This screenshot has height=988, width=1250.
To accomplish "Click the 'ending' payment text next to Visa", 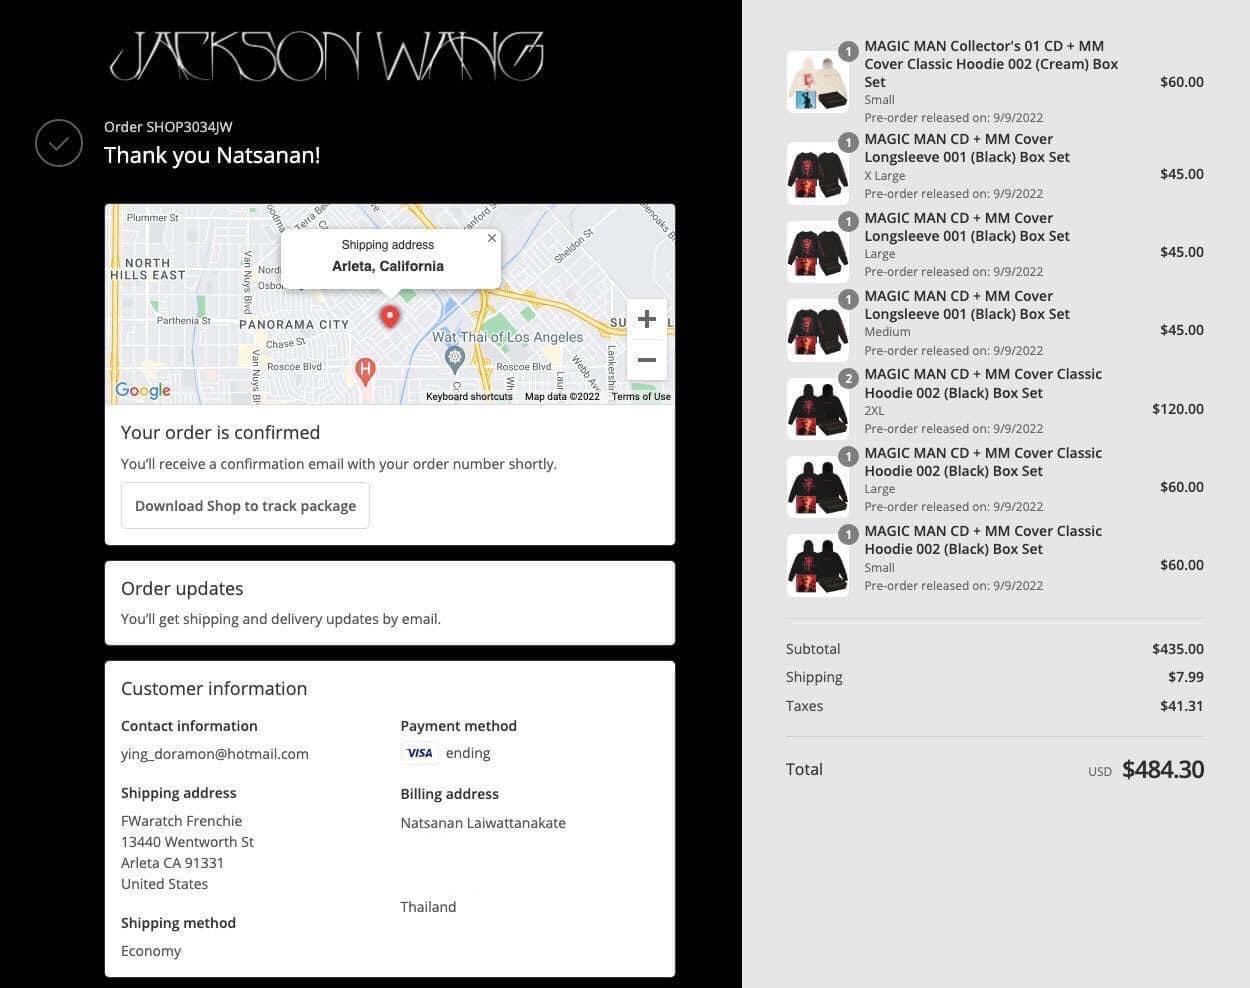I will point(468,753).
